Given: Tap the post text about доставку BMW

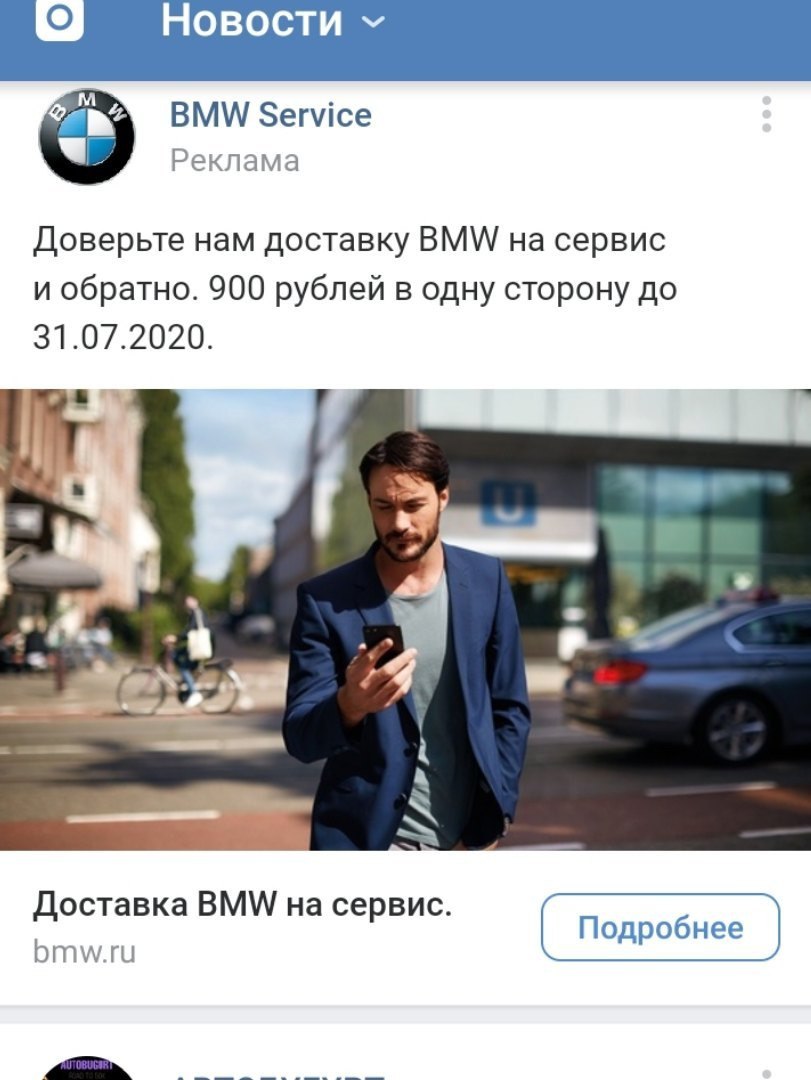Looking at the screenshot, I should click(x=355, y=289).
